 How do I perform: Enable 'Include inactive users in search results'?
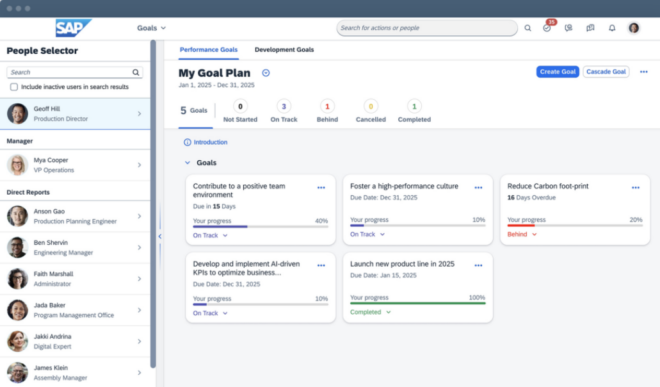click(14, 87)
